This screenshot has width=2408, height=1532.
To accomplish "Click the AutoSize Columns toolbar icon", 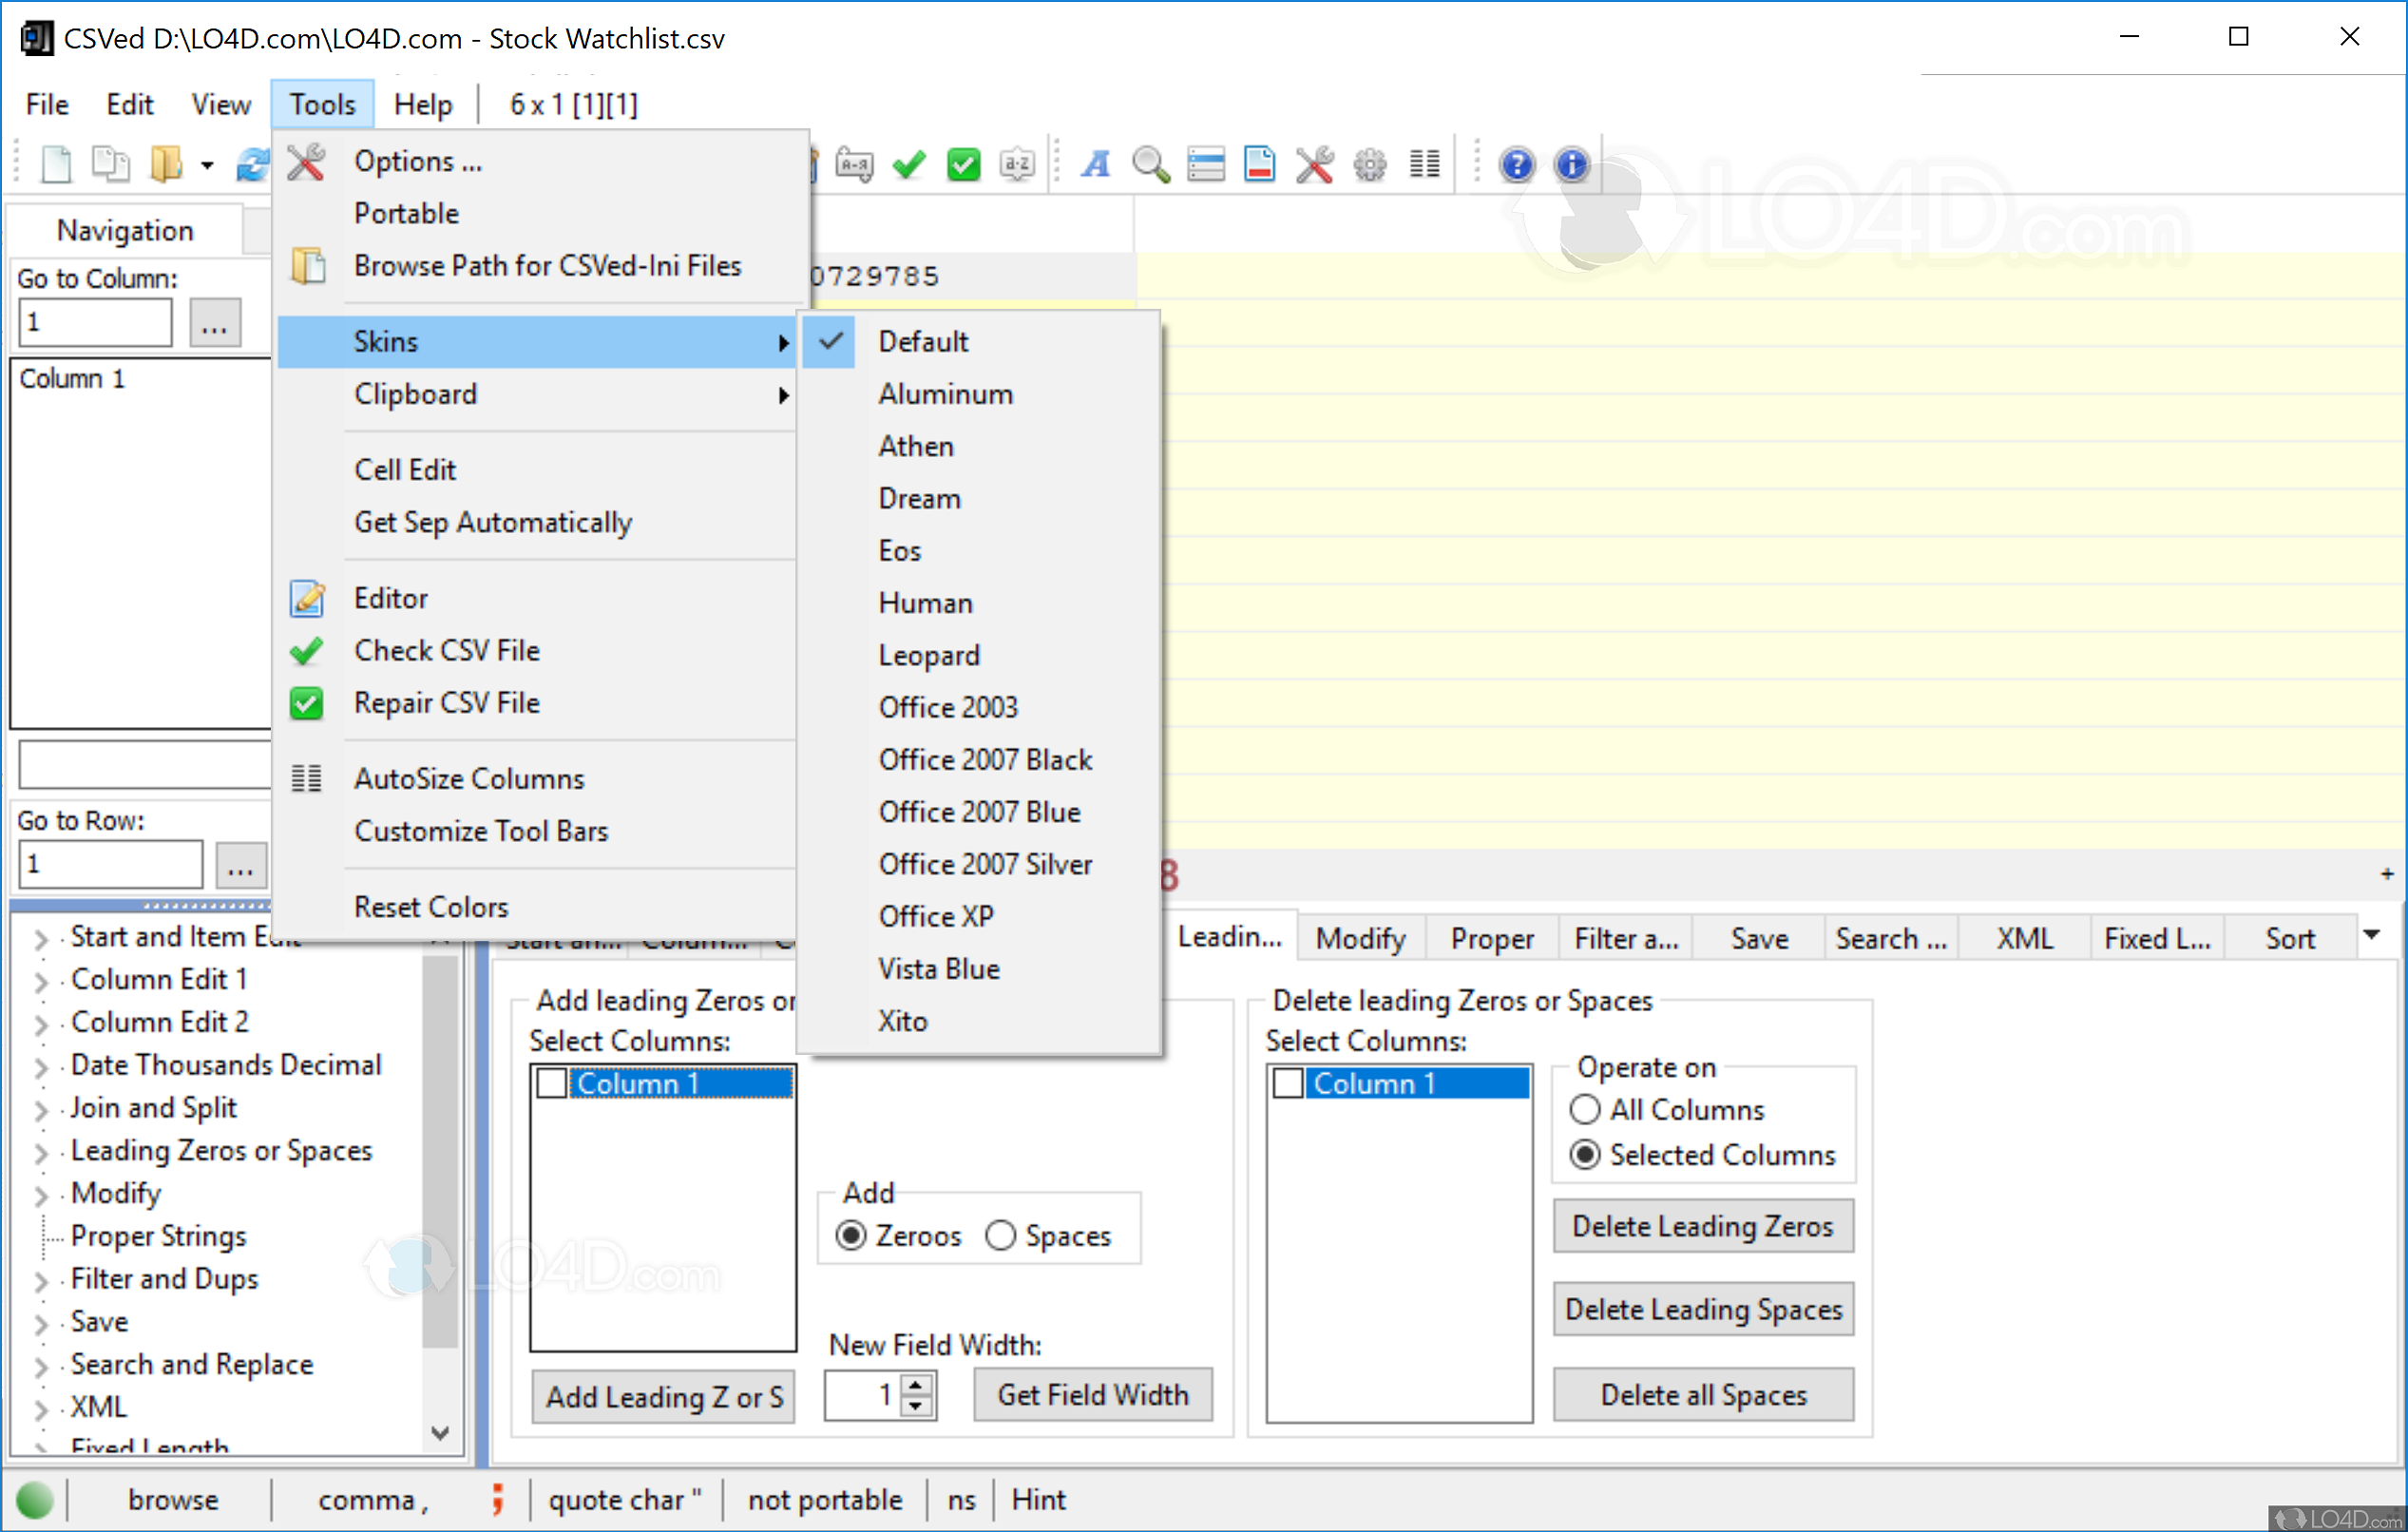I will [x=1424, y=164].
